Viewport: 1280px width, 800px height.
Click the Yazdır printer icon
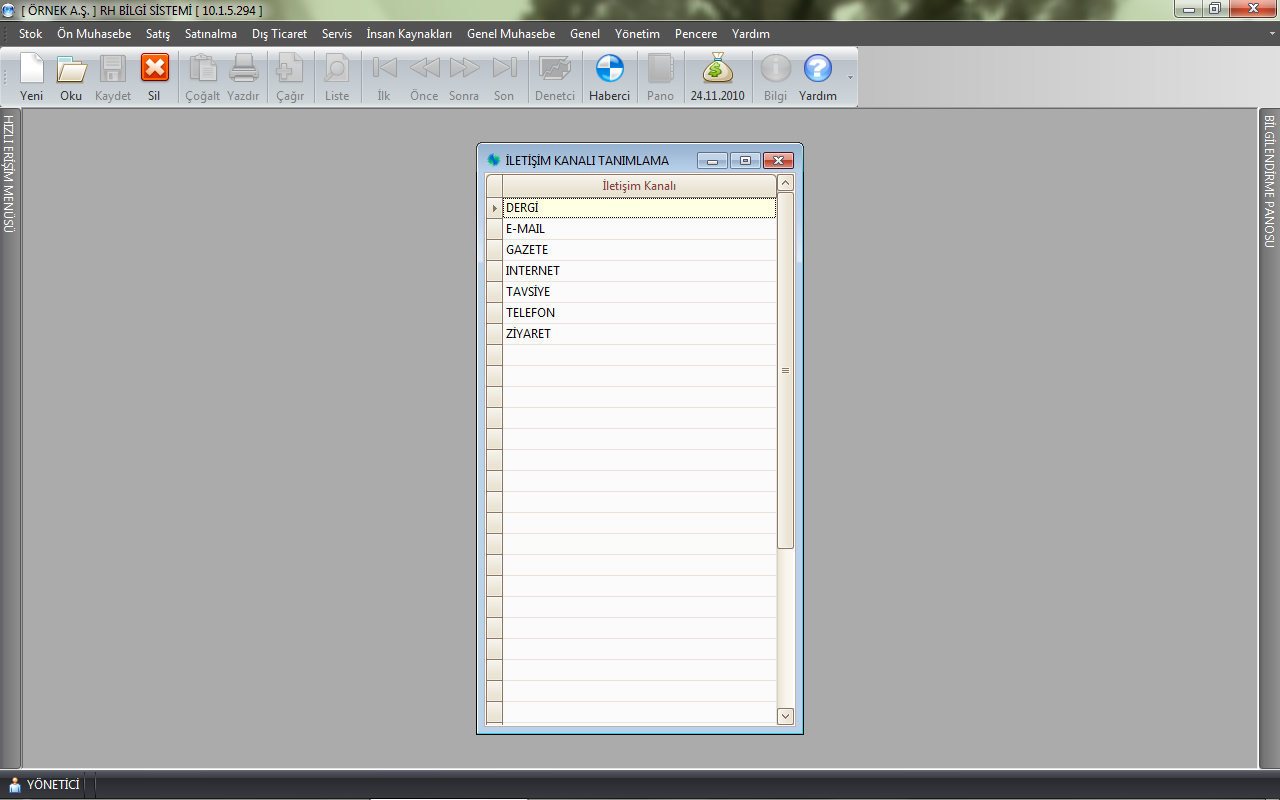click(243, 70)
